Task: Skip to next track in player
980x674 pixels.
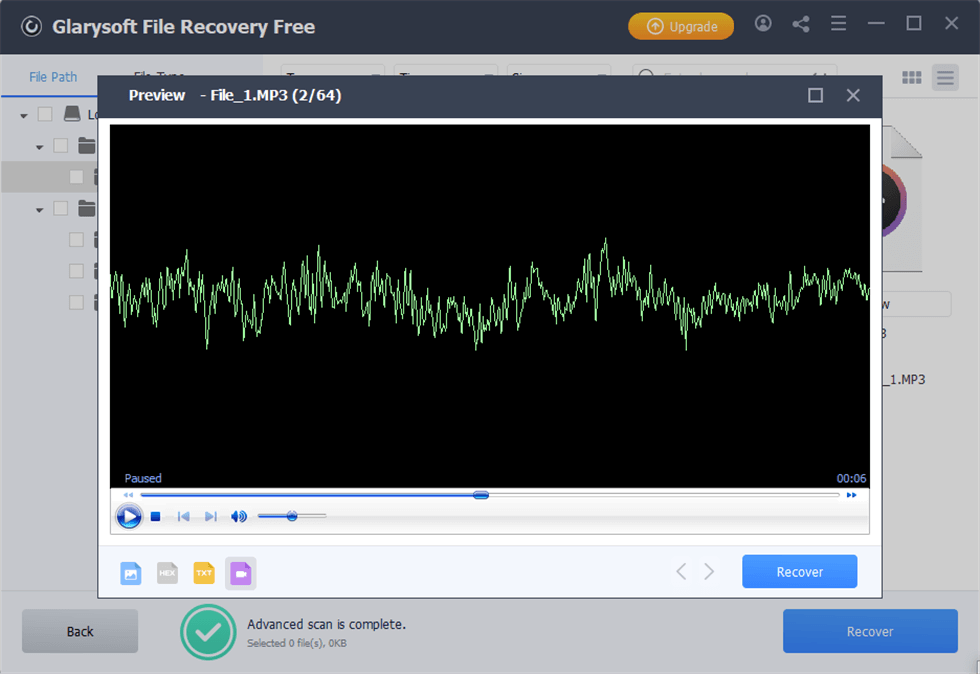Action: tap(210, 517)
